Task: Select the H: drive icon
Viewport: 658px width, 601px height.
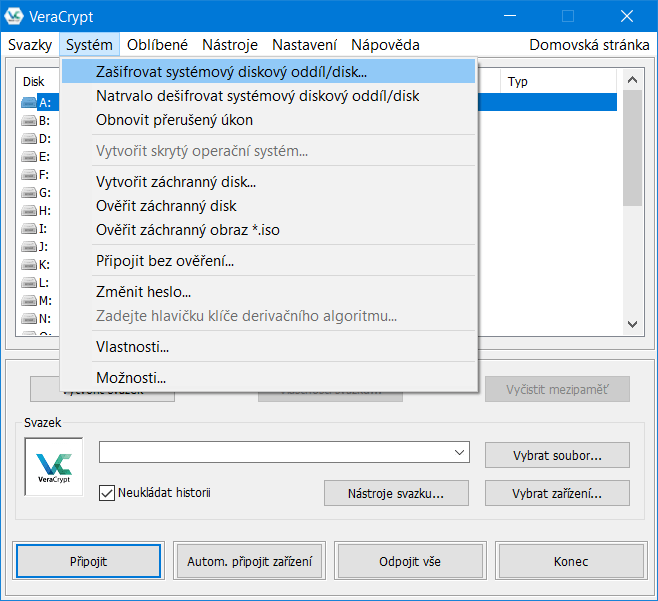Action: point(29,211)
